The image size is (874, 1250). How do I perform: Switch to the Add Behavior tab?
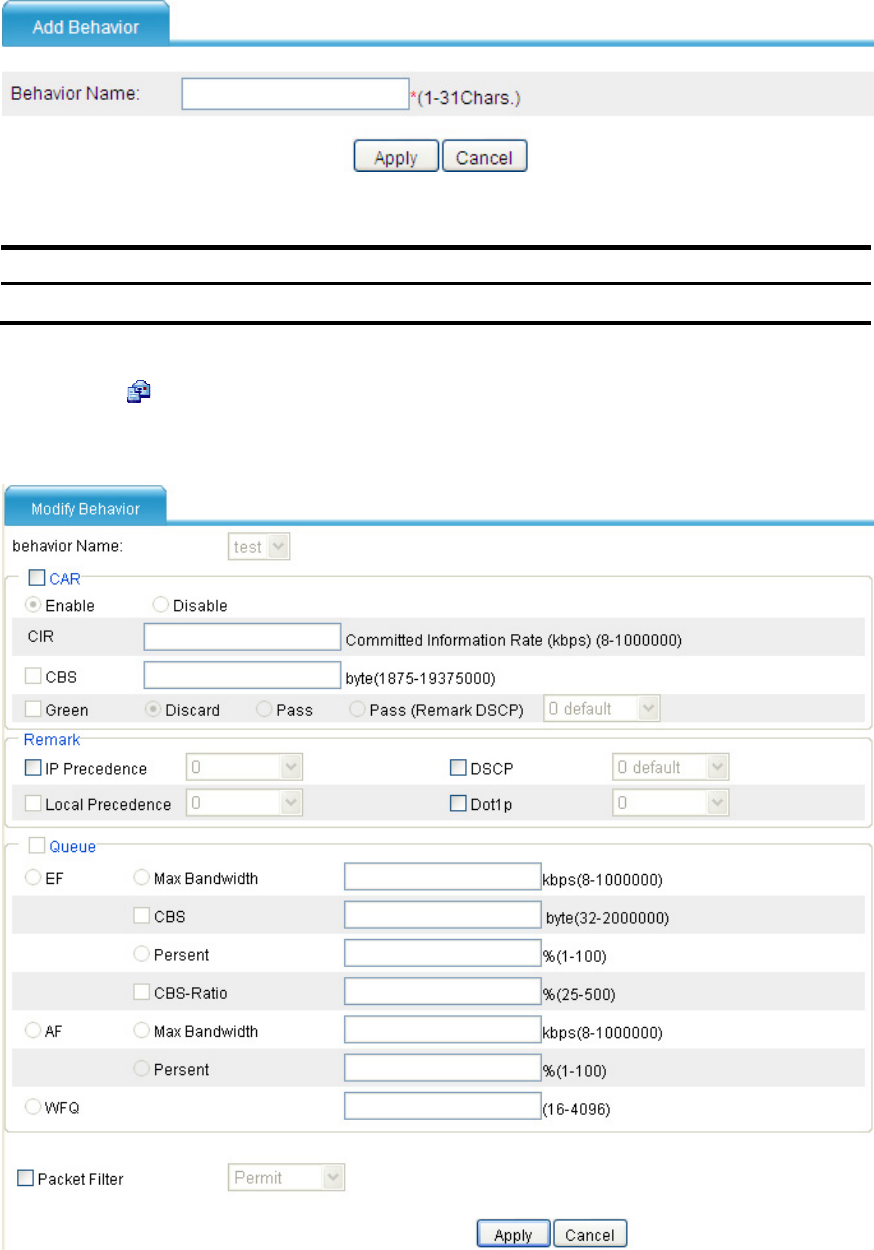[x=85, y=23]
